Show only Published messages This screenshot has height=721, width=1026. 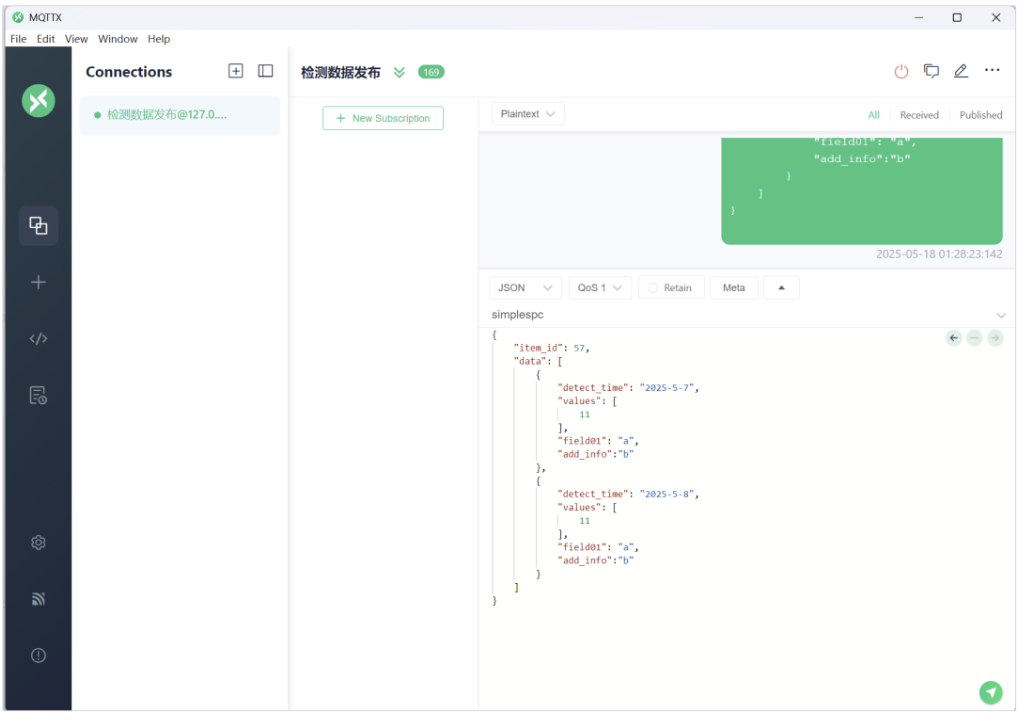pos(980,115)
